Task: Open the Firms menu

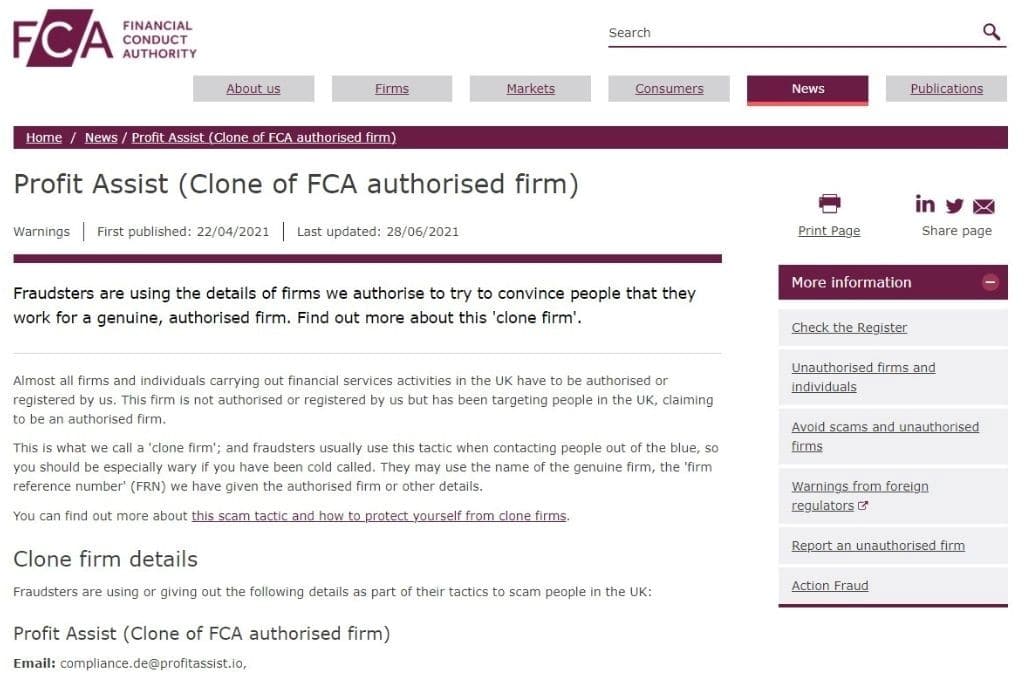Action: (x=392, y=89)
